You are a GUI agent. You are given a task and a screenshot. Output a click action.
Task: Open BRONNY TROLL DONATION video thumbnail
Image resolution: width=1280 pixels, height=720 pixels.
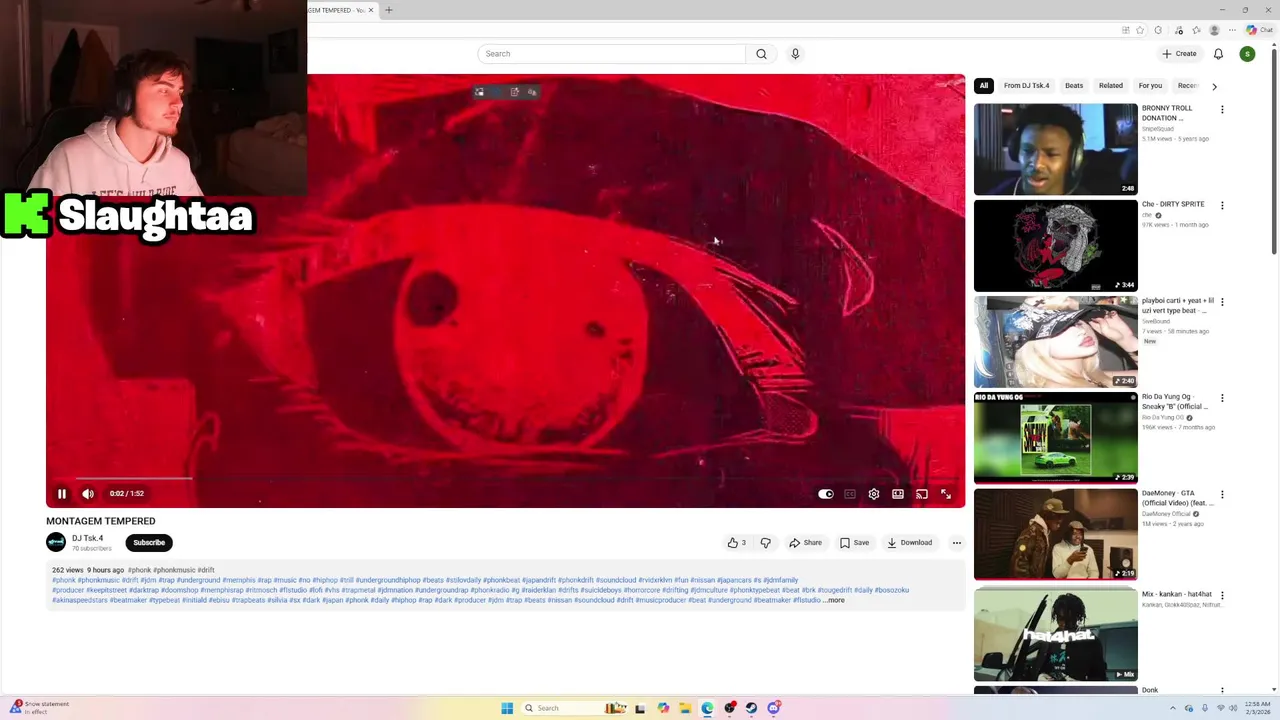1056,149
